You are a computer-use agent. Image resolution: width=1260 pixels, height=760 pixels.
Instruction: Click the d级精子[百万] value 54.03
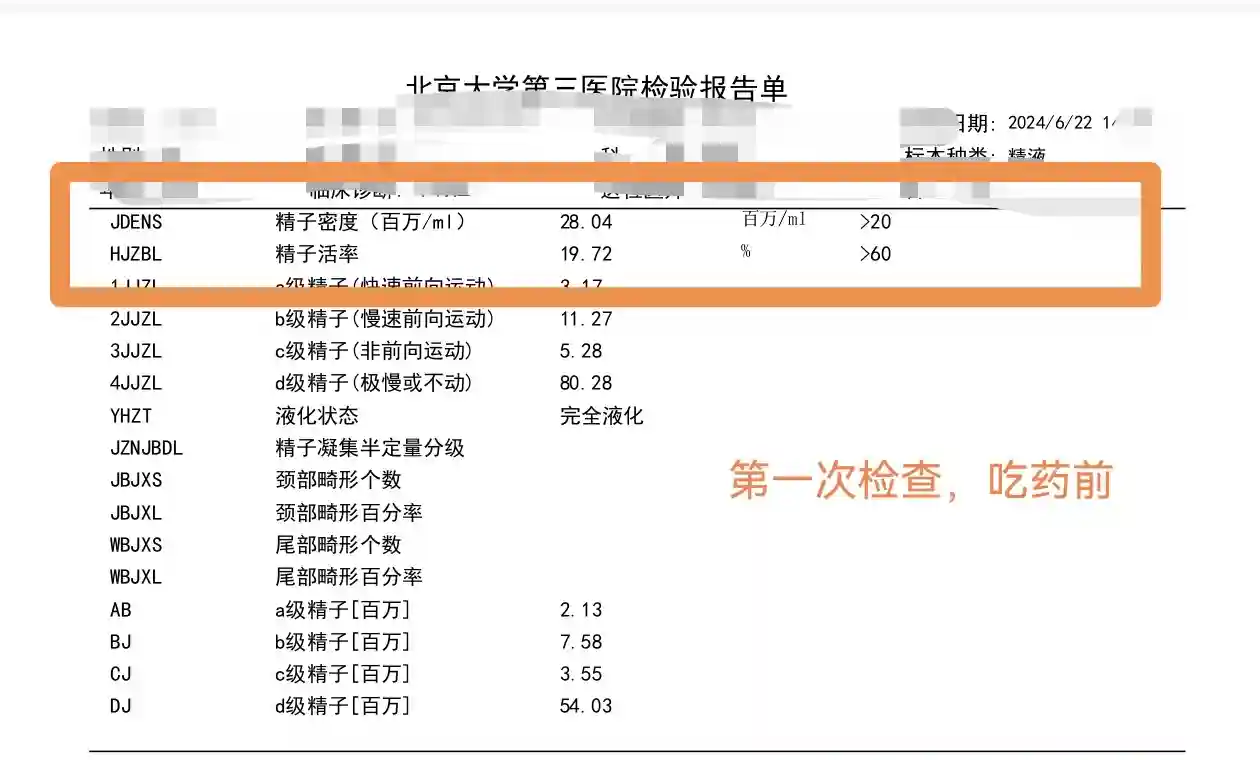point(585,706)
